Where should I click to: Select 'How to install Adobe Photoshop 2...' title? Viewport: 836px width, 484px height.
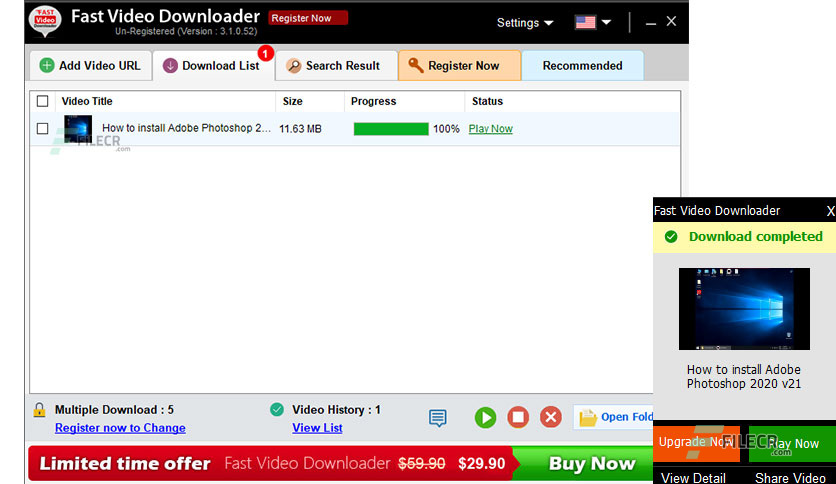[x=186, y=128]
